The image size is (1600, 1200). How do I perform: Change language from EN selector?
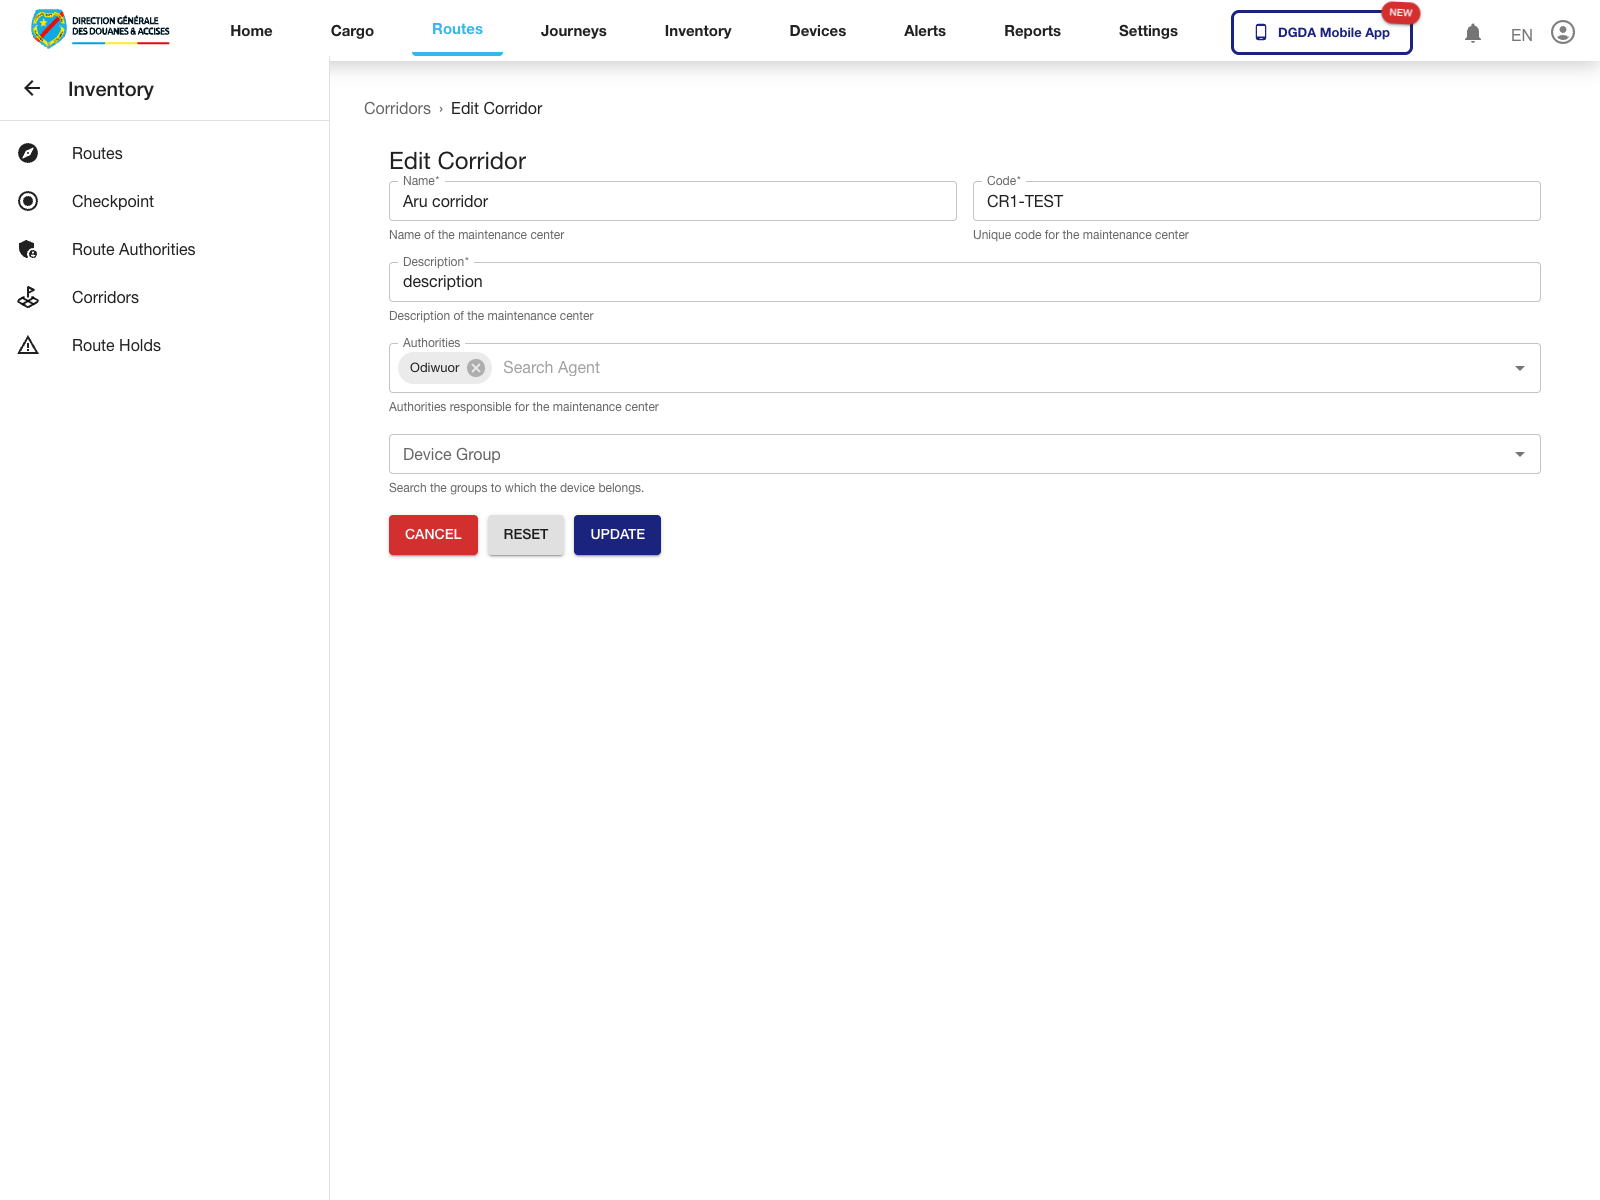click(1521, 35)
